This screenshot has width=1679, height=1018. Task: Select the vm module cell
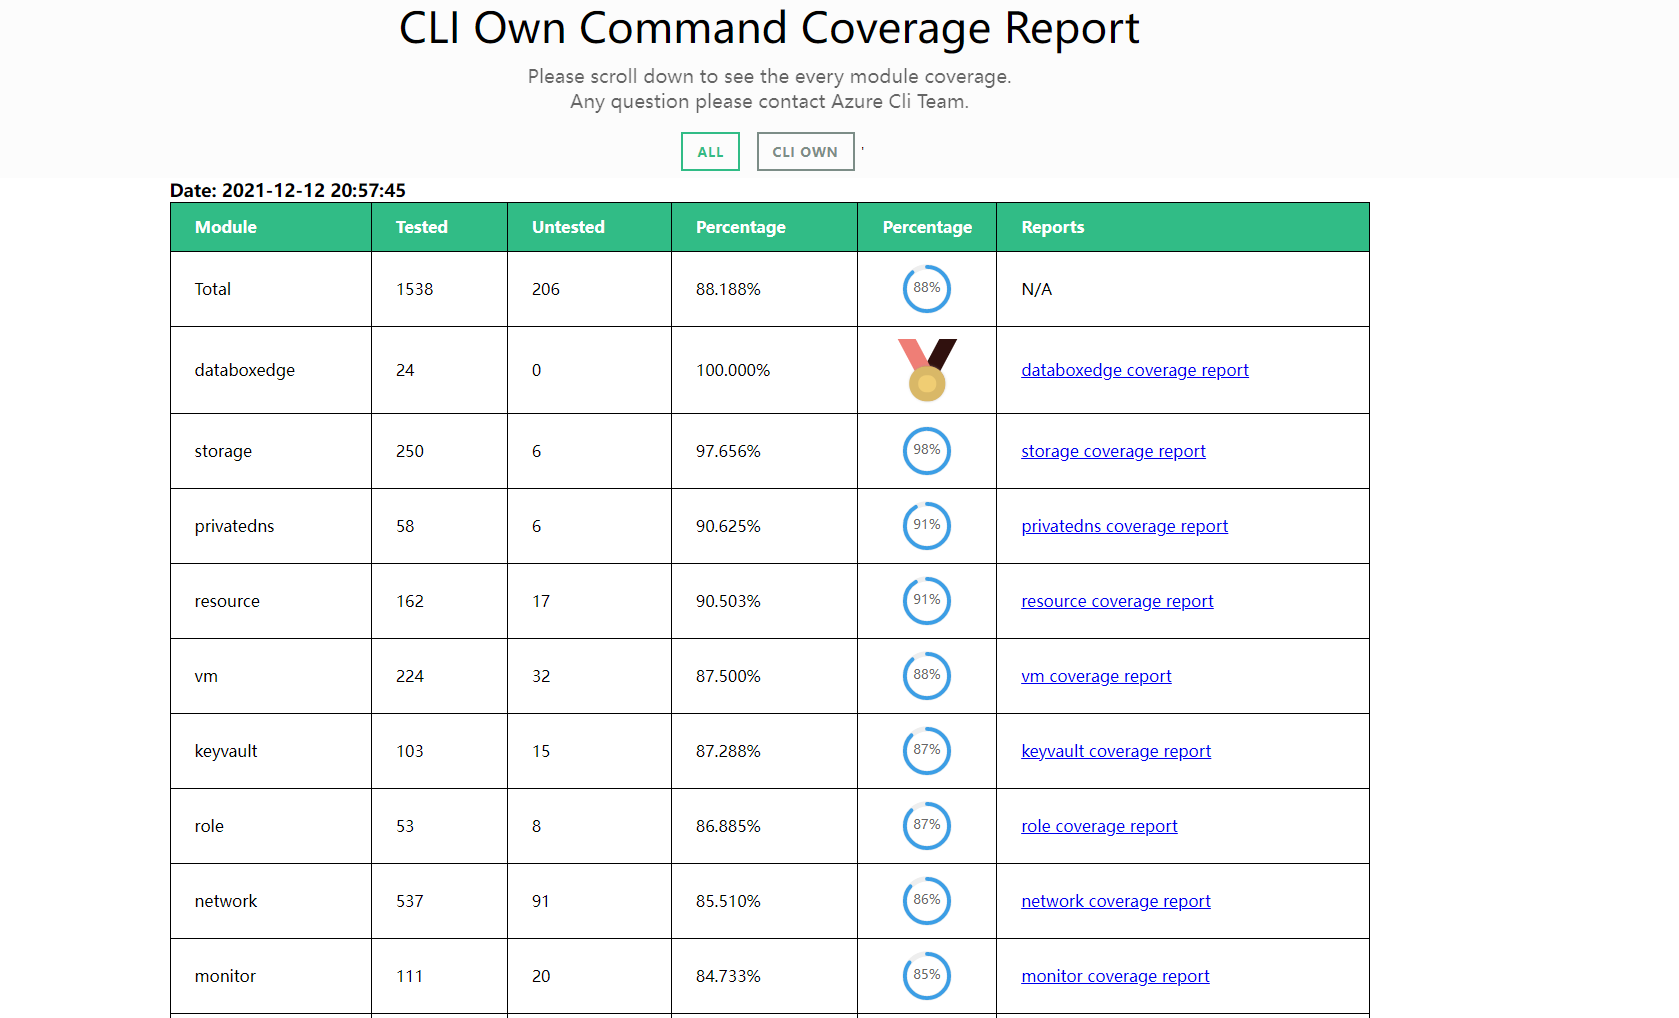(271, 676)
